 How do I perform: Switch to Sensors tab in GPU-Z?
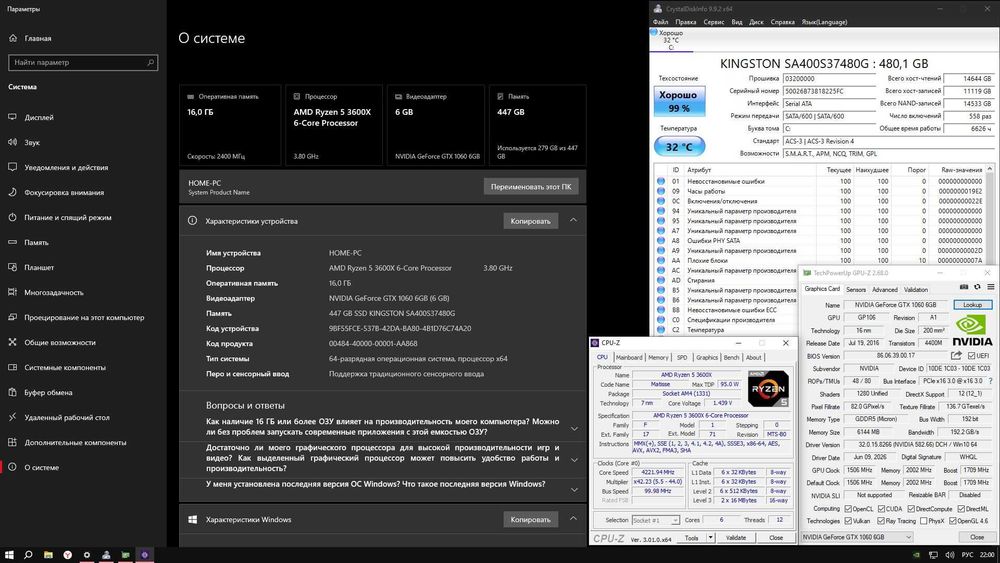pos(856,289)
